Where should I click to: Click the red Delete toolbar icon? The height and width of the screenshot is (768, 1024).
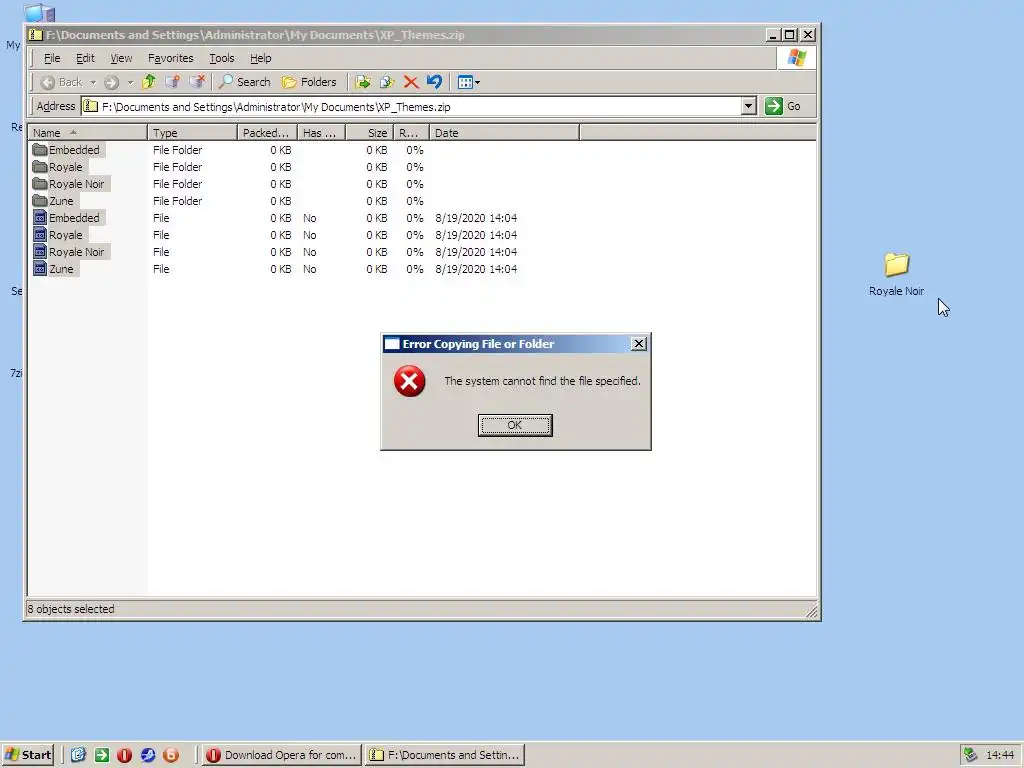pyautogui.click(x=411, y=82)
